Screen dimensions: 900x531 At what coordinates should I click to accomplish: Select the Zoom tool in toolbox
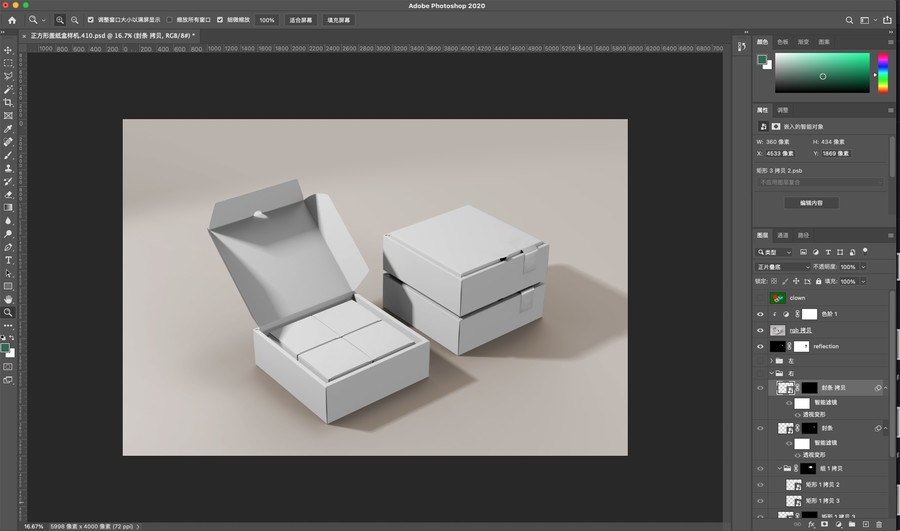tap(8, 312)
